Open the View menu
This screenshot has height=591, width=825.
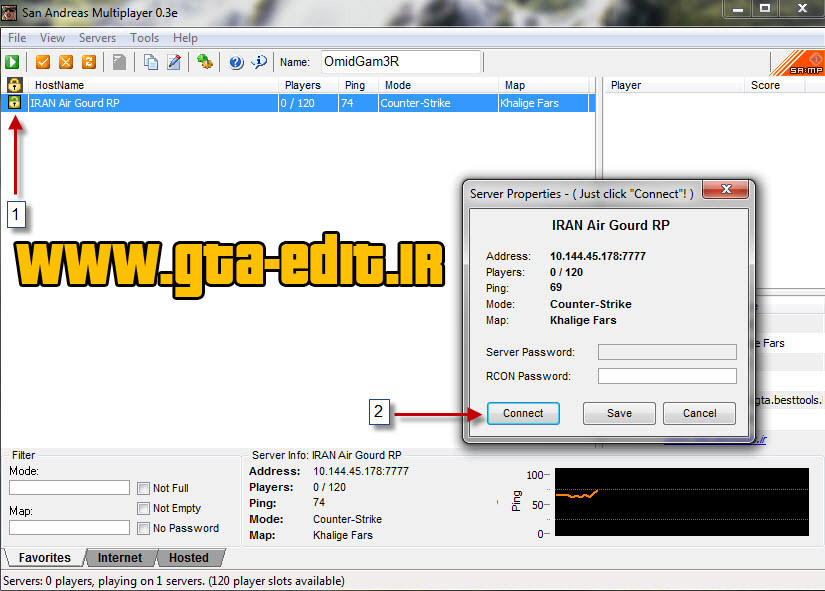(x=52, y=38)
